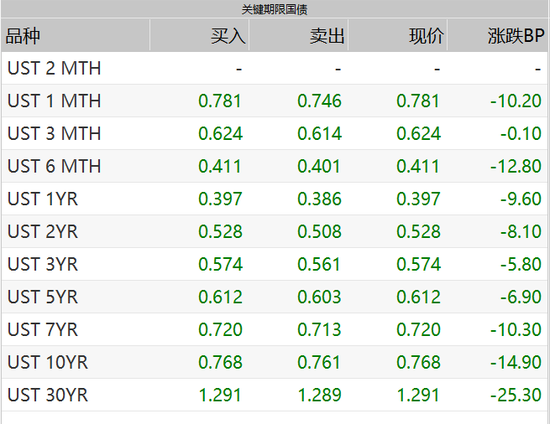Choose the UST 7YR instrument

pyautogui.click(x=43, y=329)
